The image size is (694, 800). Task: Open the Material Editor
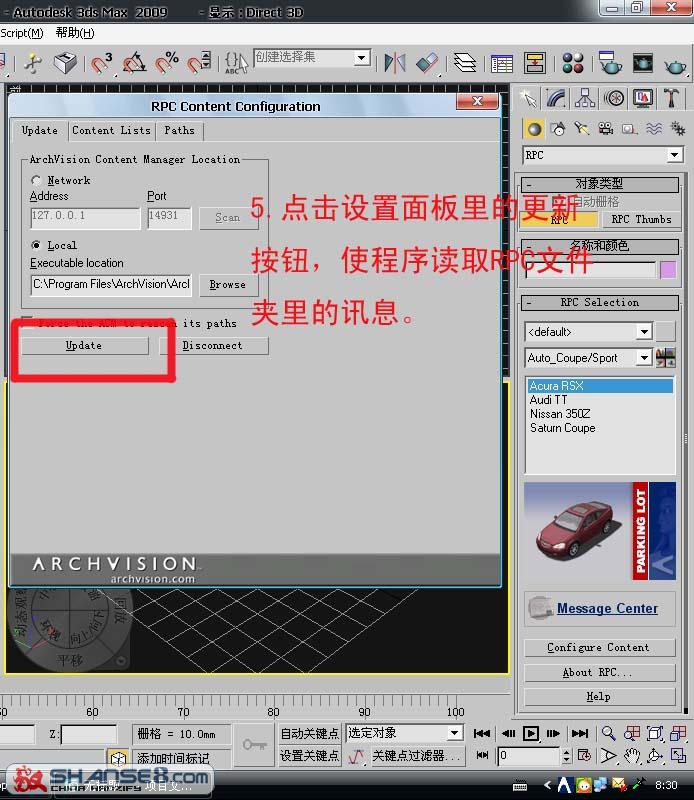point(573,63)
